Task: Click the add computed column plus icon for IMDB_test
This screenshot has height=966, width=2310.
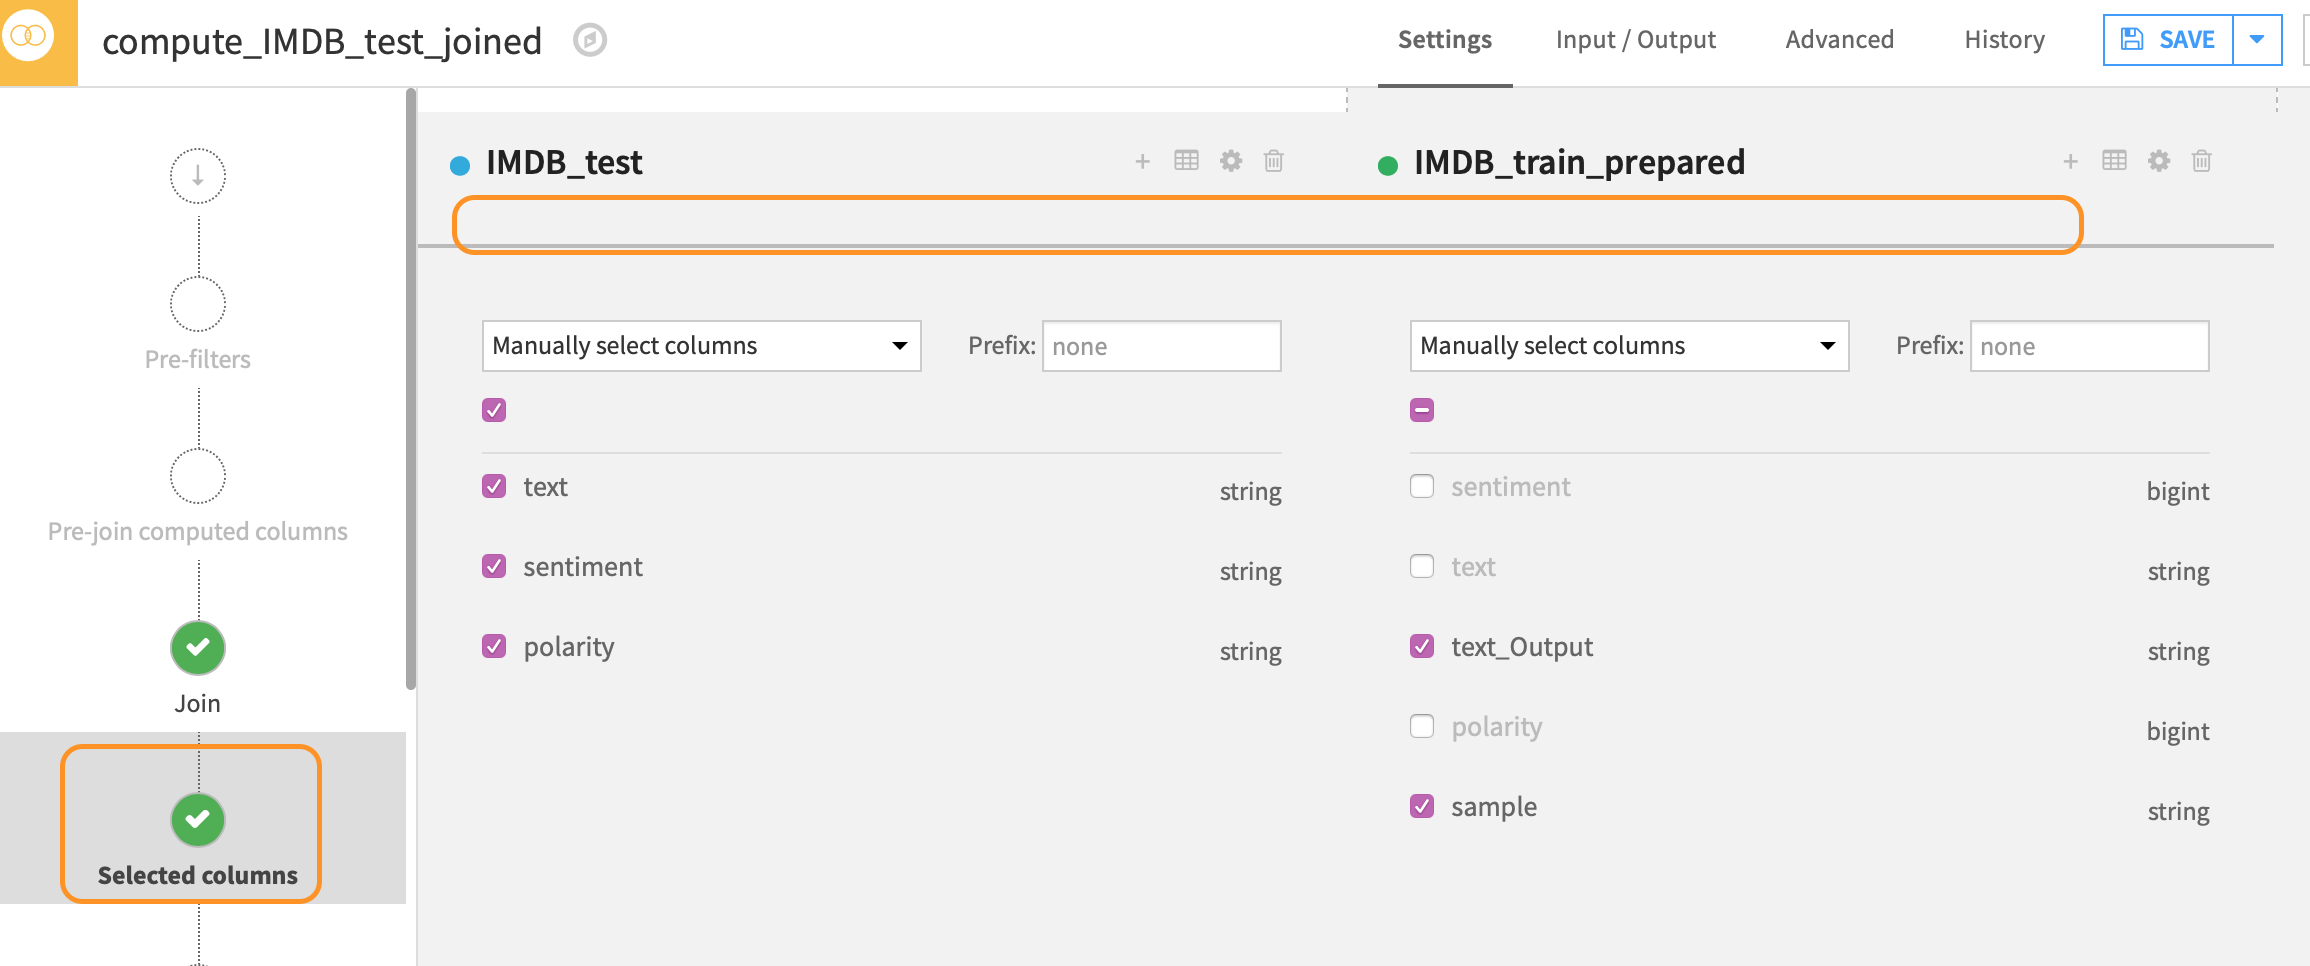Action: (x=1142, y=161)
